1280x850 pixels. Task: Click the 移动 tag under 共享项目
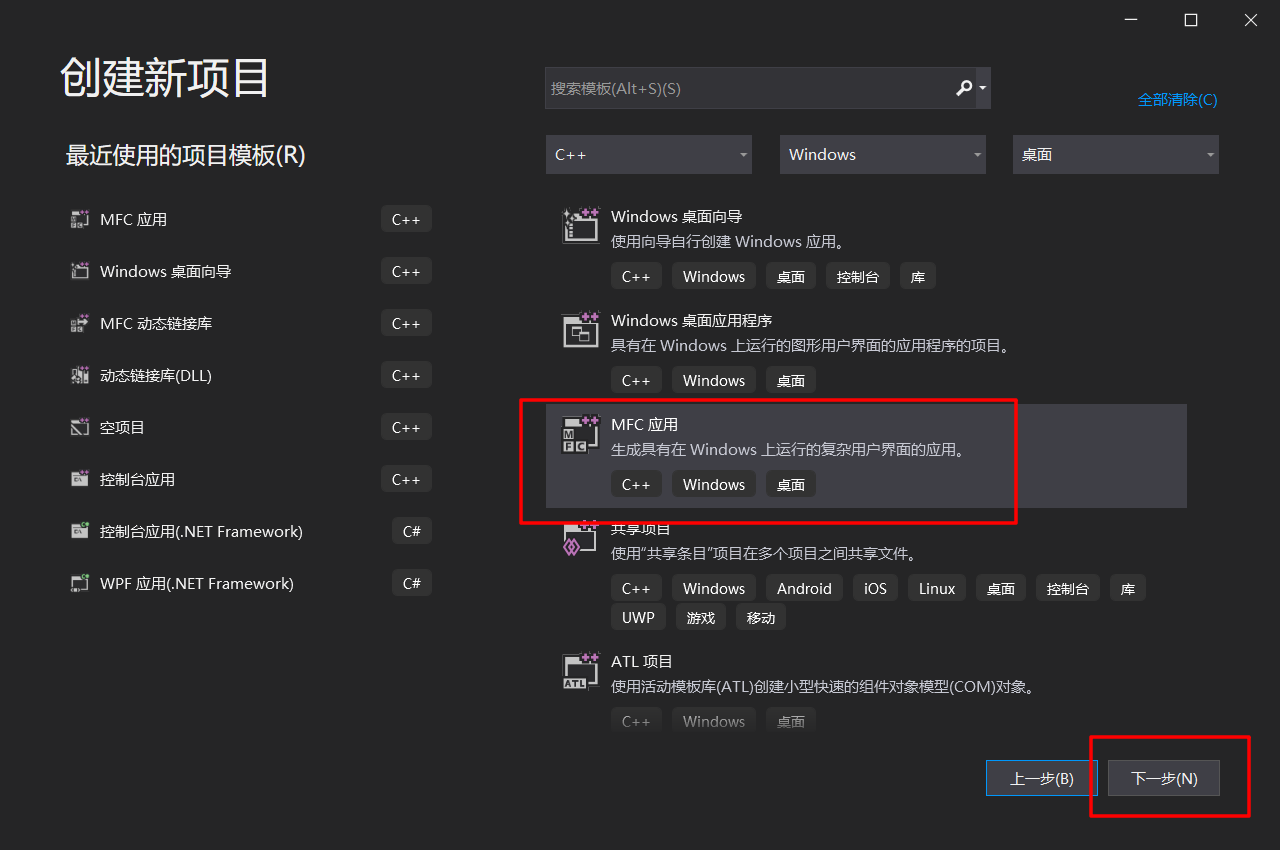[x=761, y=617]
